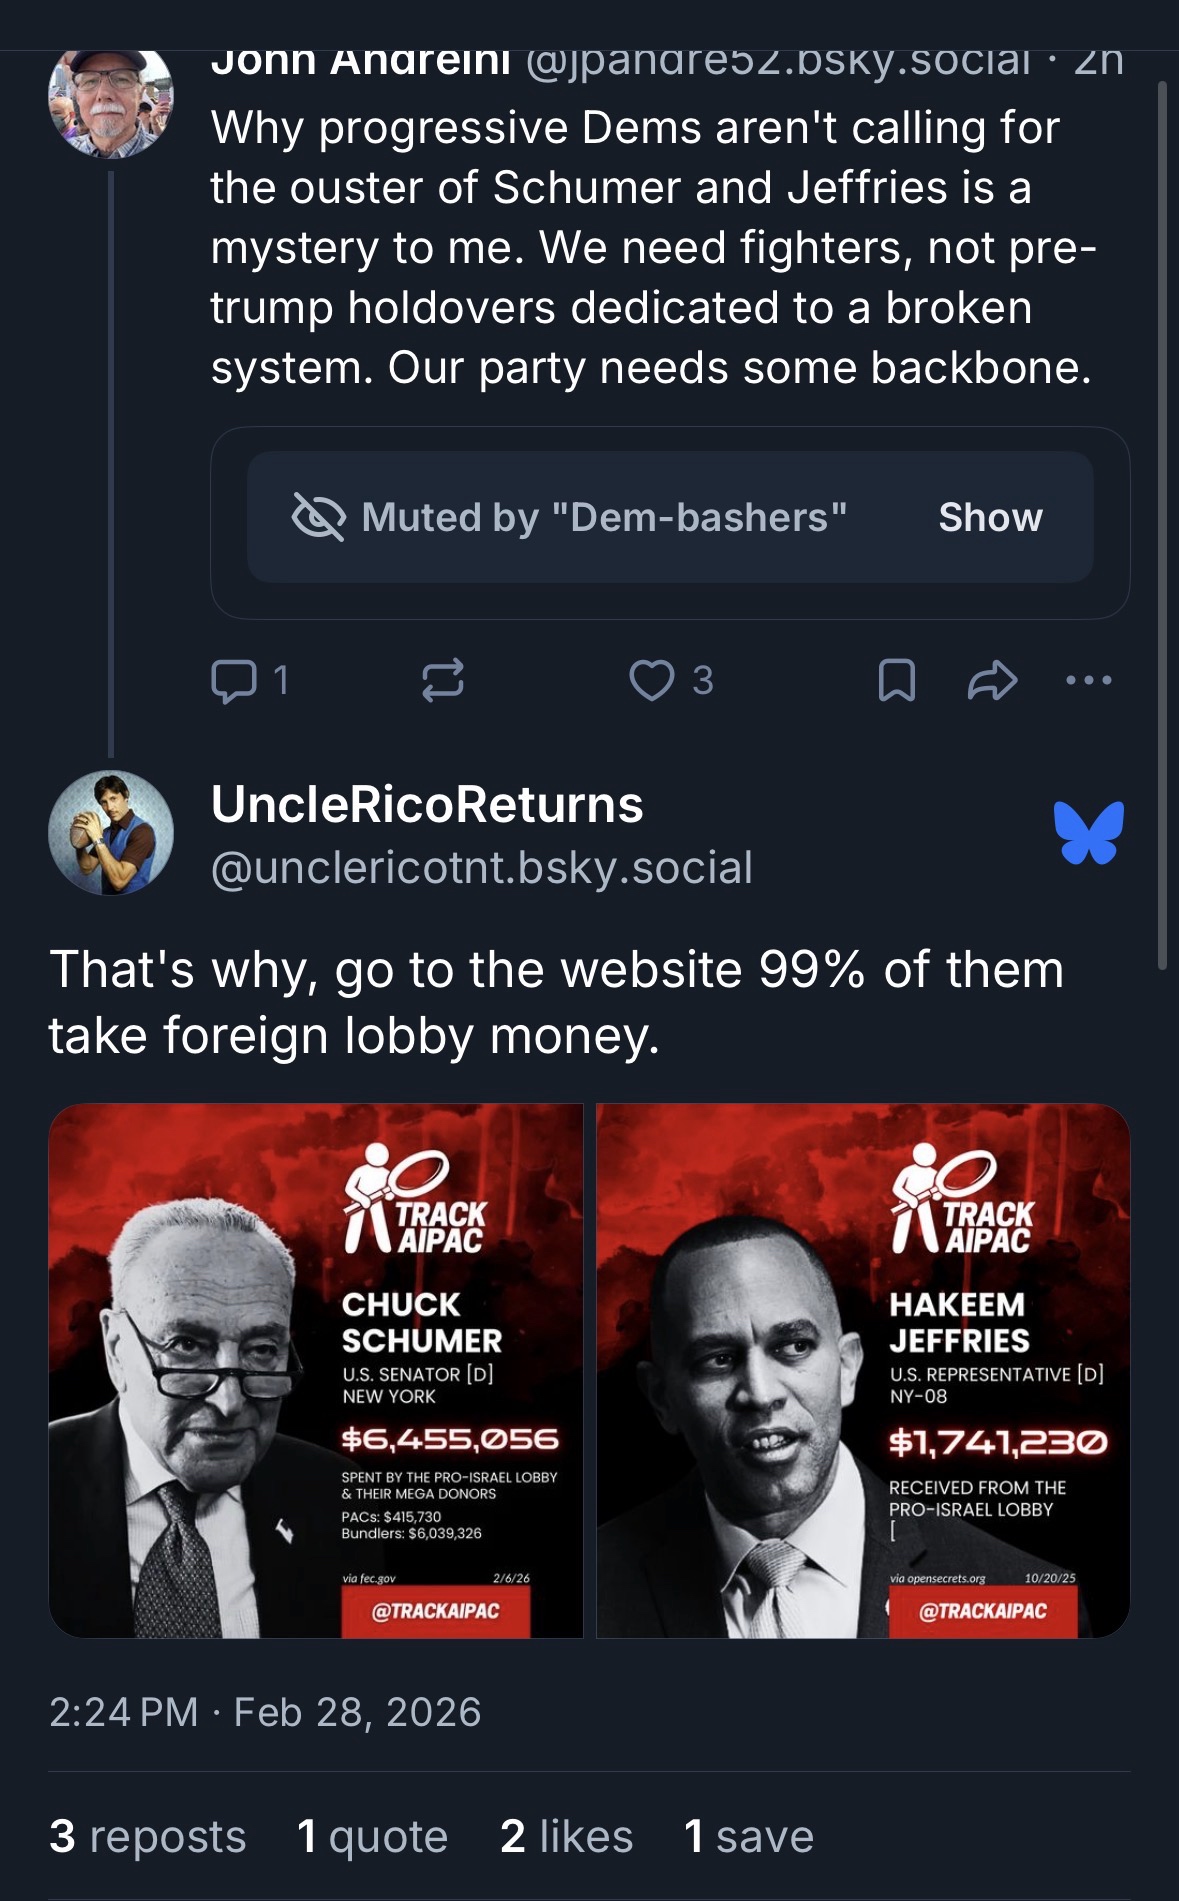View the 2 likes list
The width and height of the screenshot is (1179, 1901).
tap(566, 1836)
